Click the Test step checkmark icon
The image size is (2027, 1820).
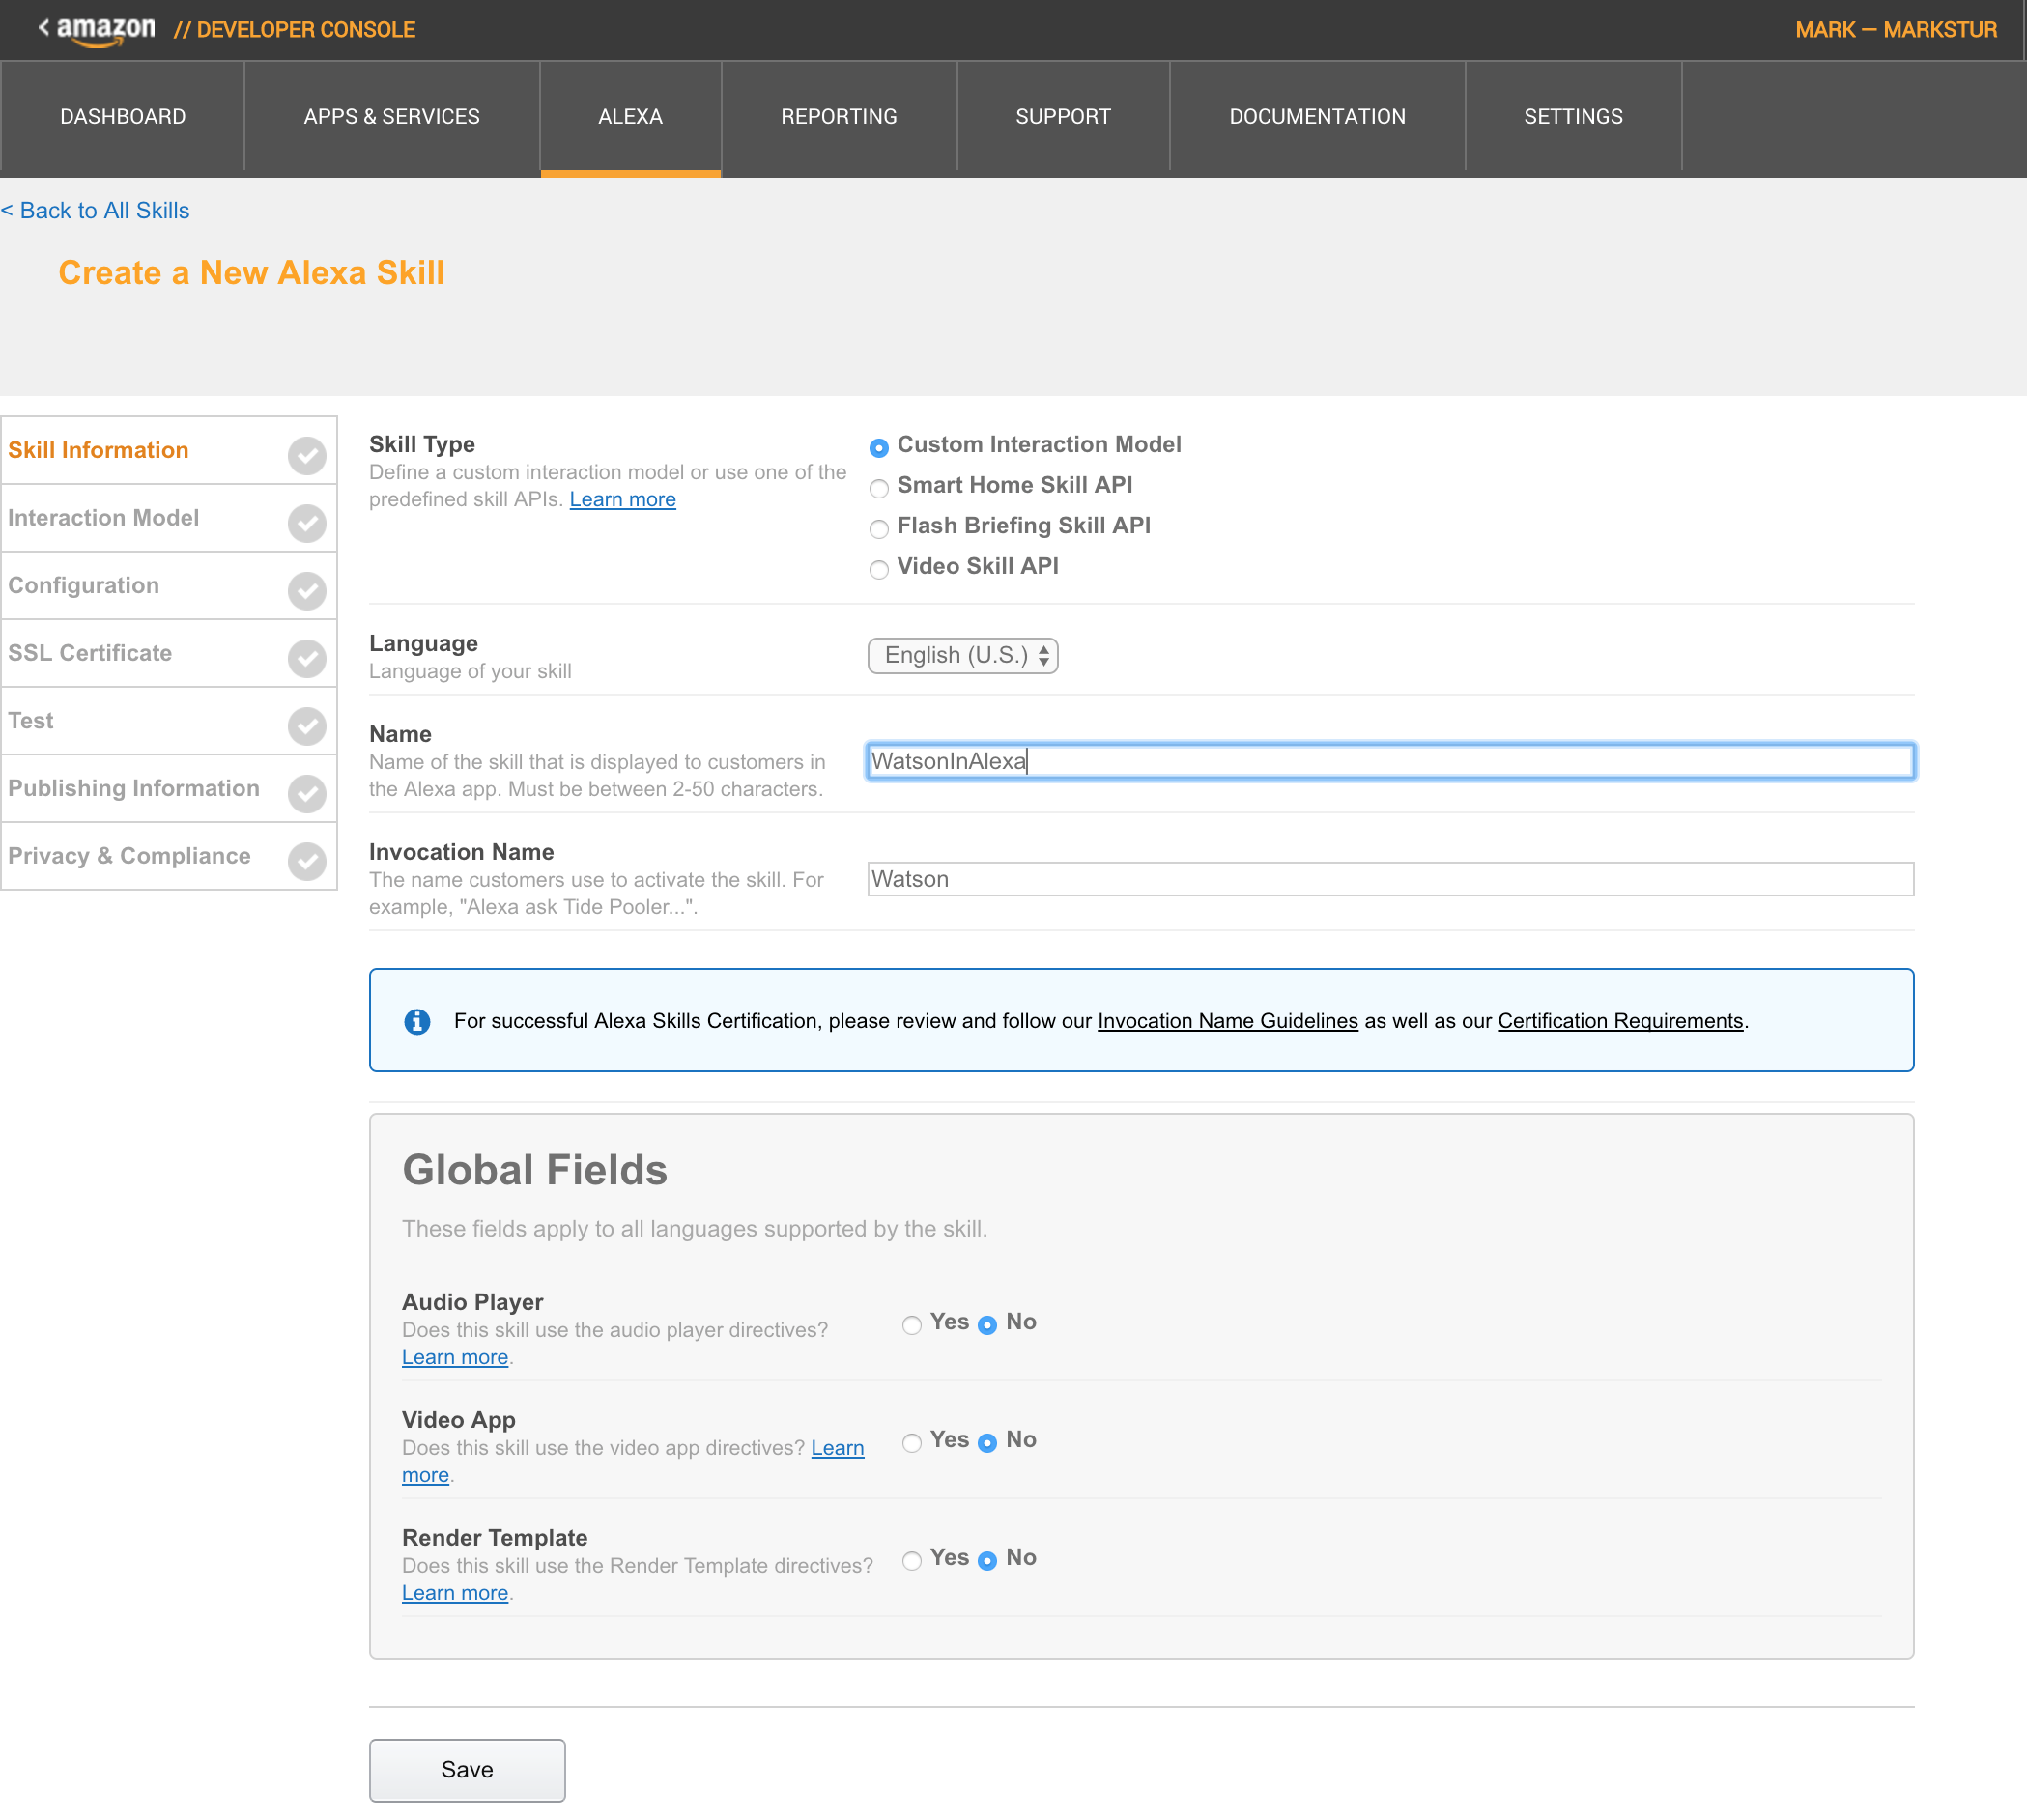click(x=307, y=726)
